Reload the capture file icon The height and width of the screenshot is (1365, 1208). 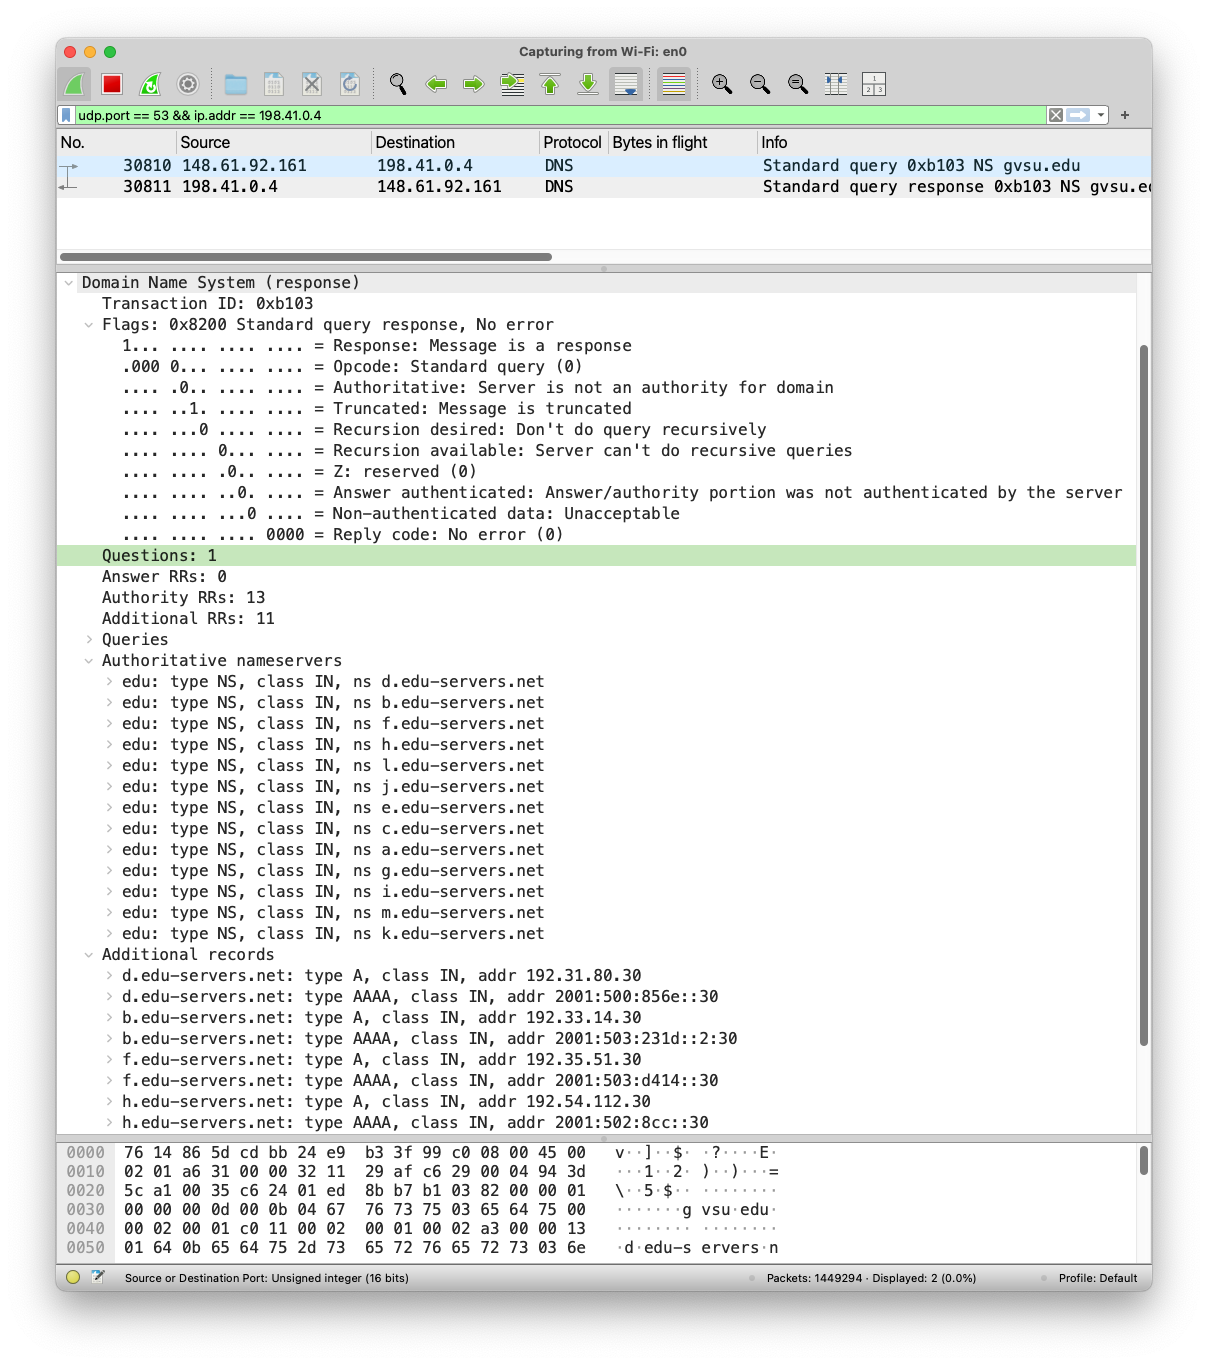[350, 84]
